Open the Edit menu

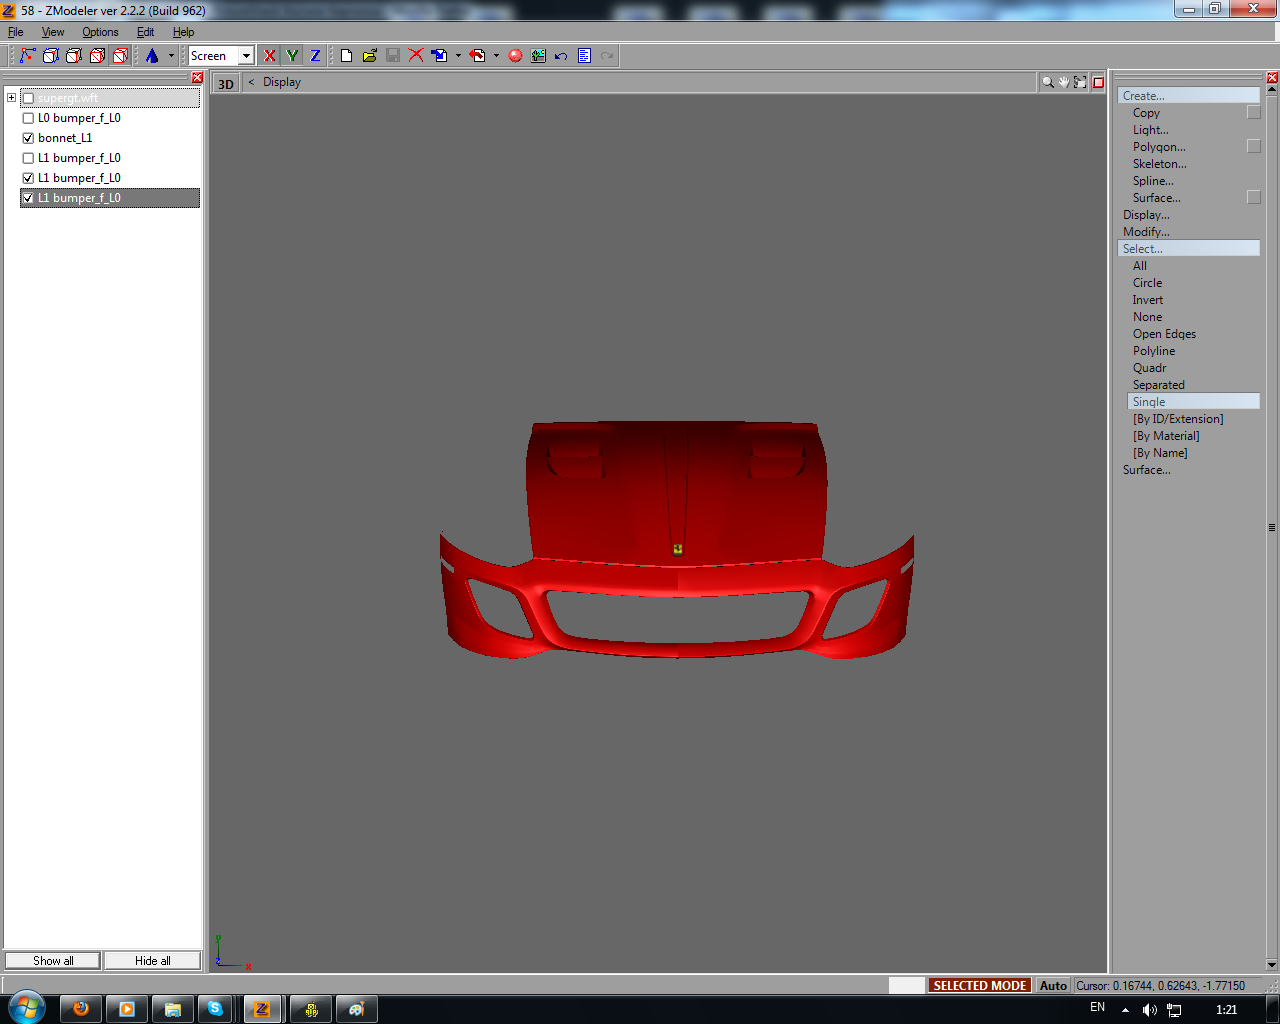coord(145,32)
